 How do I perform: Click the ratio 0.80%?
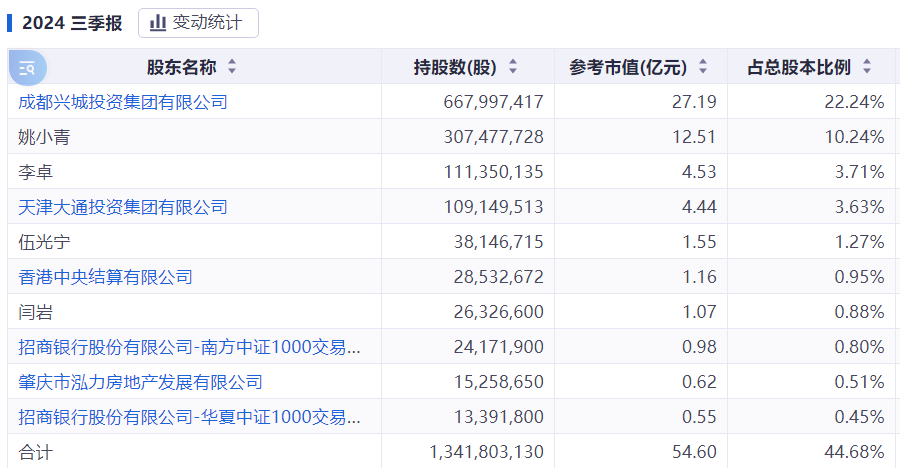coord(859,347)
